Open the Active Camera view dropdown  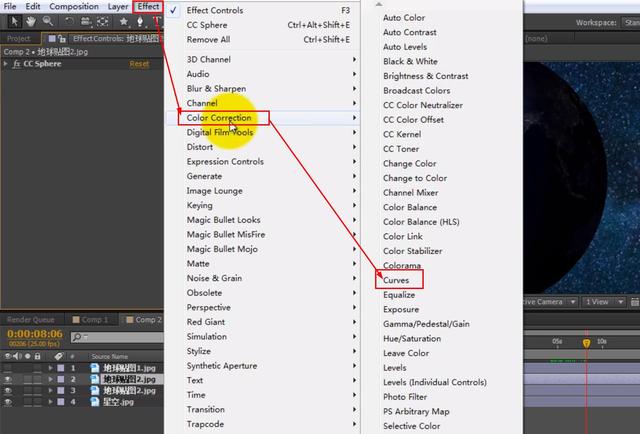(x=550, y=302)
